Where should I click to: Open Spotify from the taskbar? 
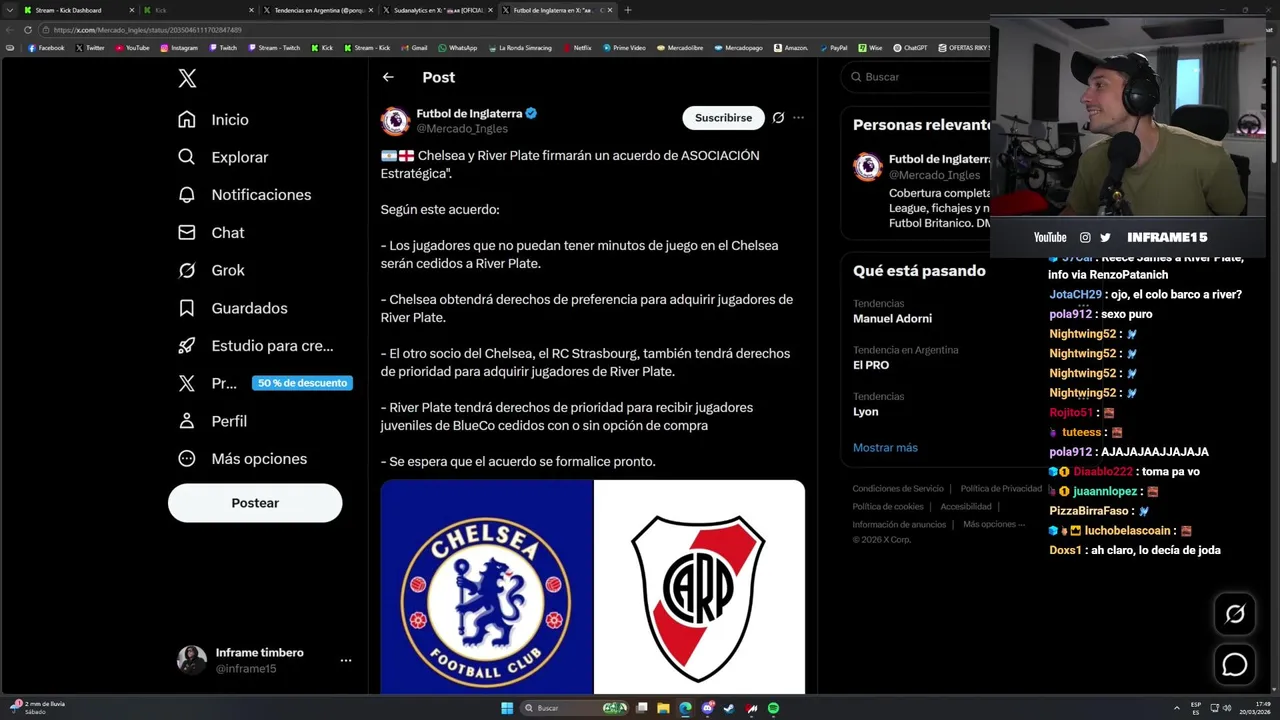(773, 708)
